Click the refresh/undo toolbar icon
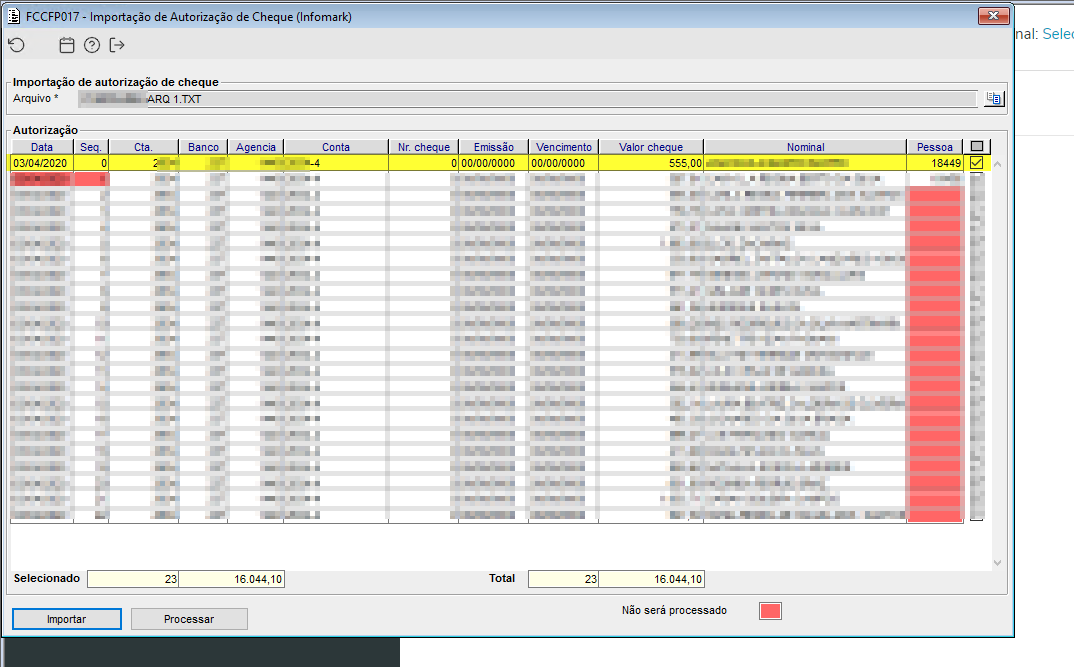Screen dimensions: 1074x667 click(x=16, y=45)
